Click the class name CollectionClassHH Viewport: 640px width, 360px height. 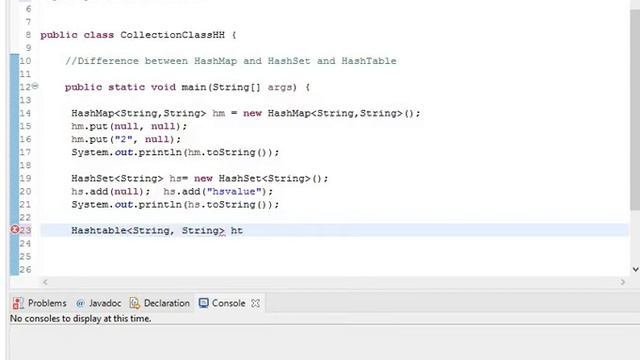(172, 35)
